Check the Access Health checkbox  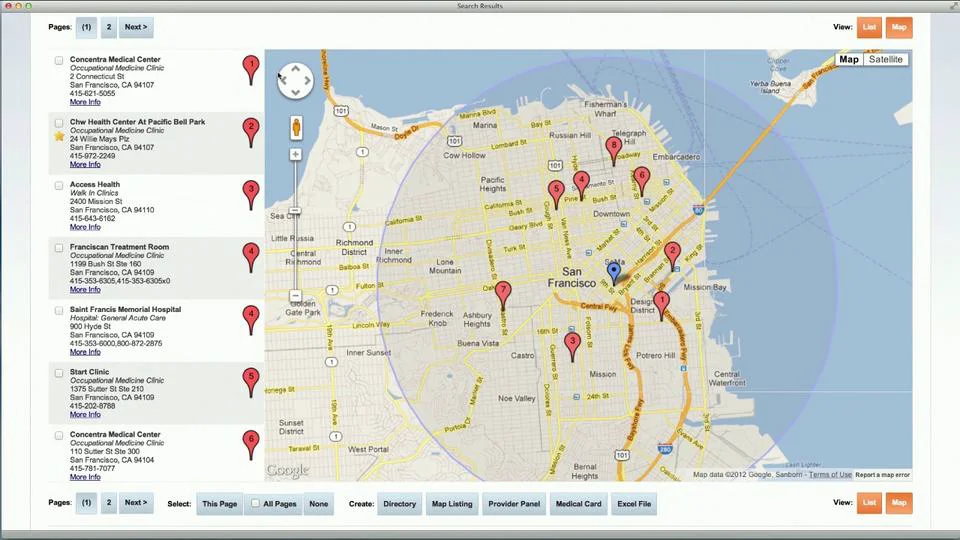[59, 186]
